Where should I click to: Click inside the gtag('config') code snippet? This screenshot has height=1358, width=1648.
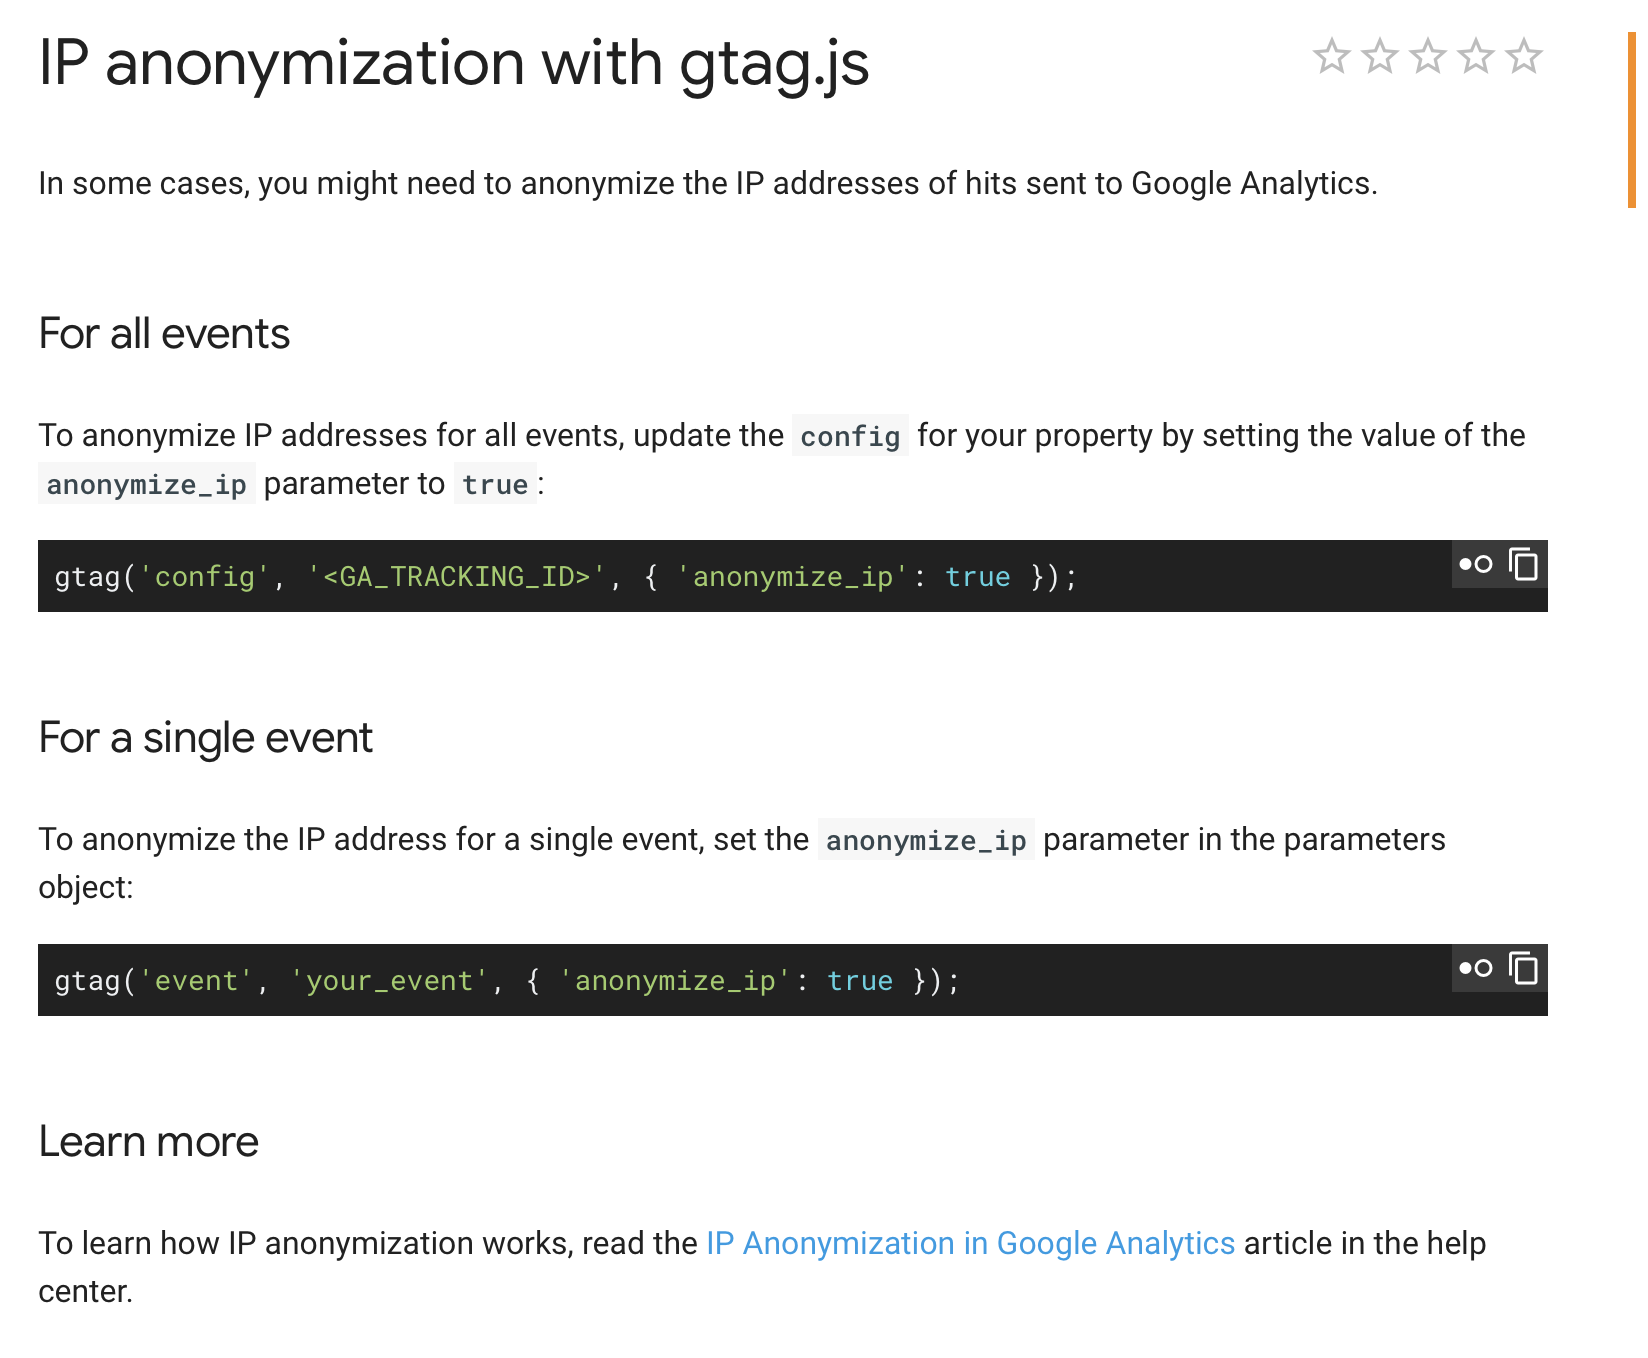point(565,577)
